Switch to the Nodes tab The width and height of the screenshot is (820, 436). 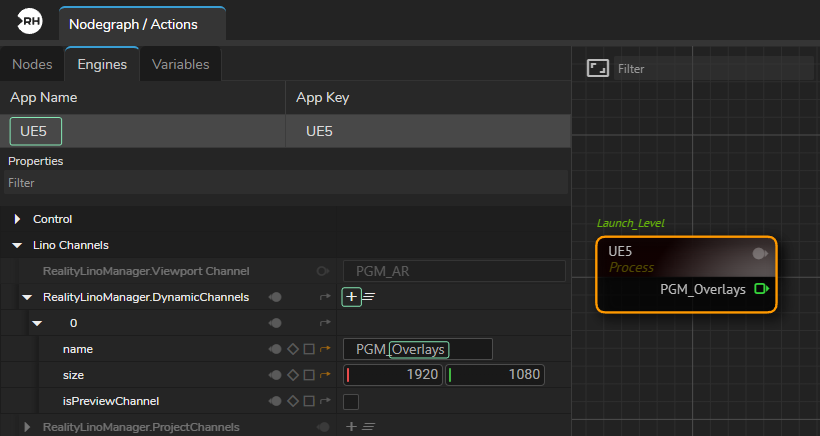(x=32, y=64)
